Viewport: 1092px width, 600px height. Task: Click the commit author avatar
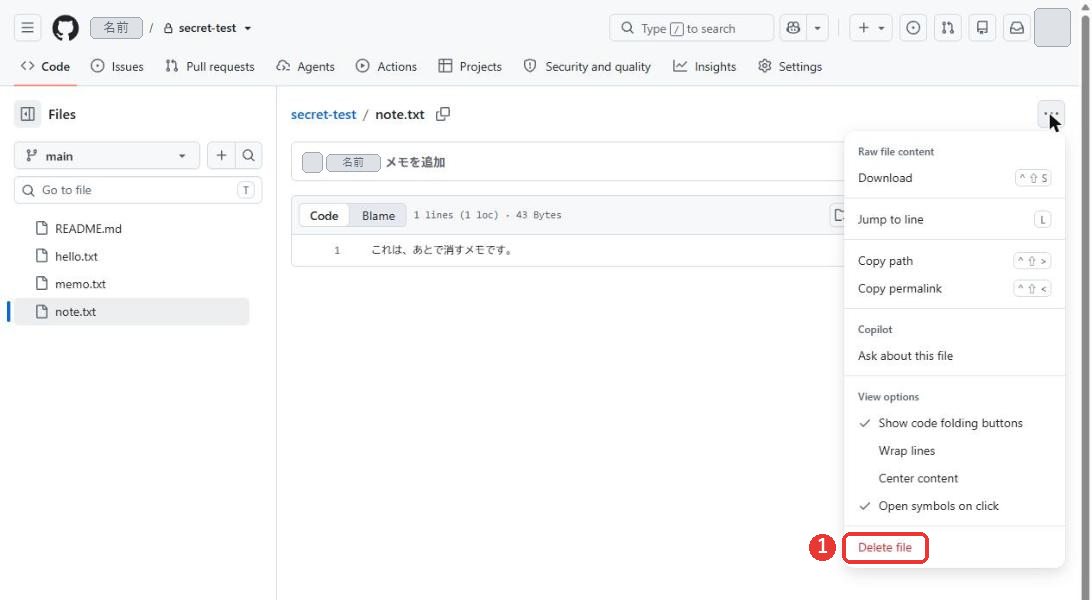pyautogui.click(x=313, y=162)
